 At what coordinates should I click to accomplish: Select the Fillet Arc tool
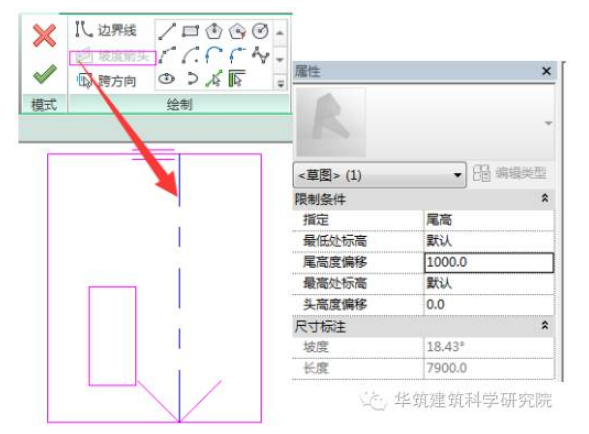pyautogui.click(x=237, y=55)
